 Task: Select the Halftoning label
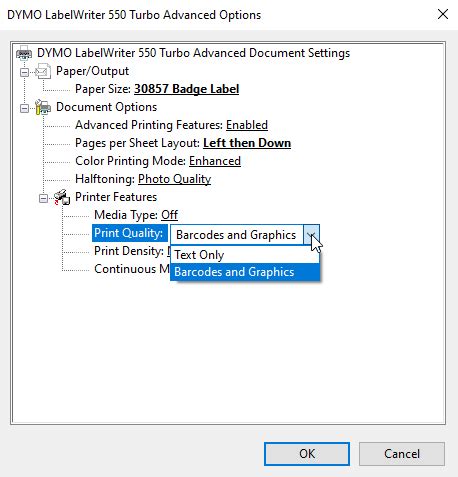pos(105,179)
